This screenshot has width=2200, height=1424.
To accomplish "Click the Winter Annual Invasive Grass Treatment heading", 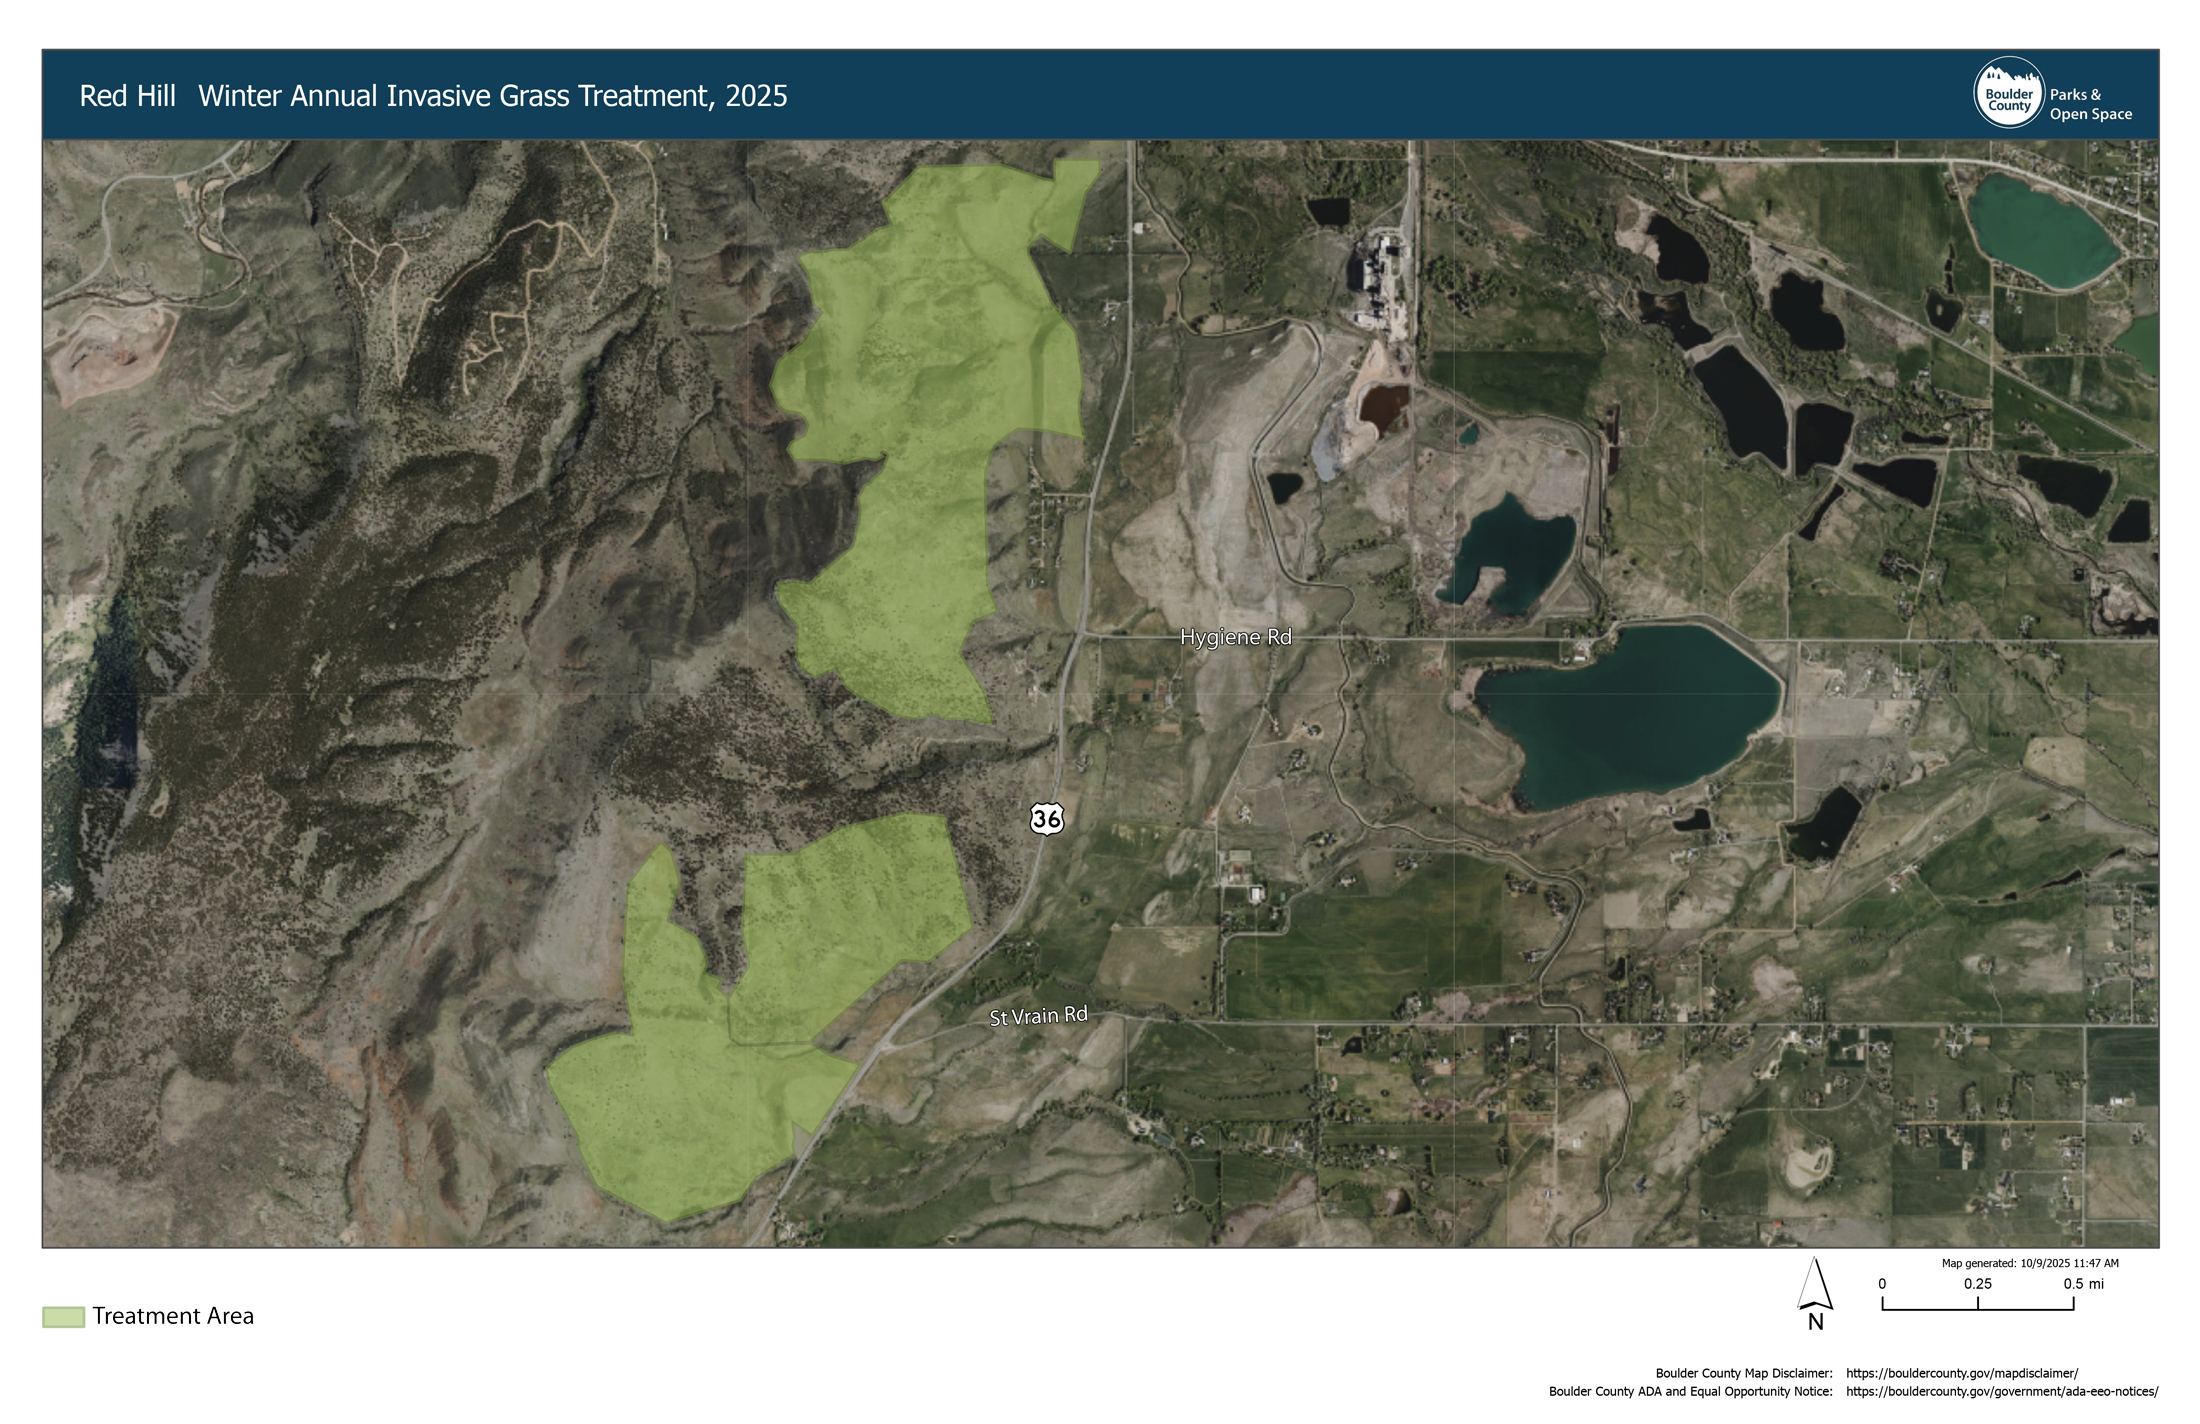I will click(492, 96).
